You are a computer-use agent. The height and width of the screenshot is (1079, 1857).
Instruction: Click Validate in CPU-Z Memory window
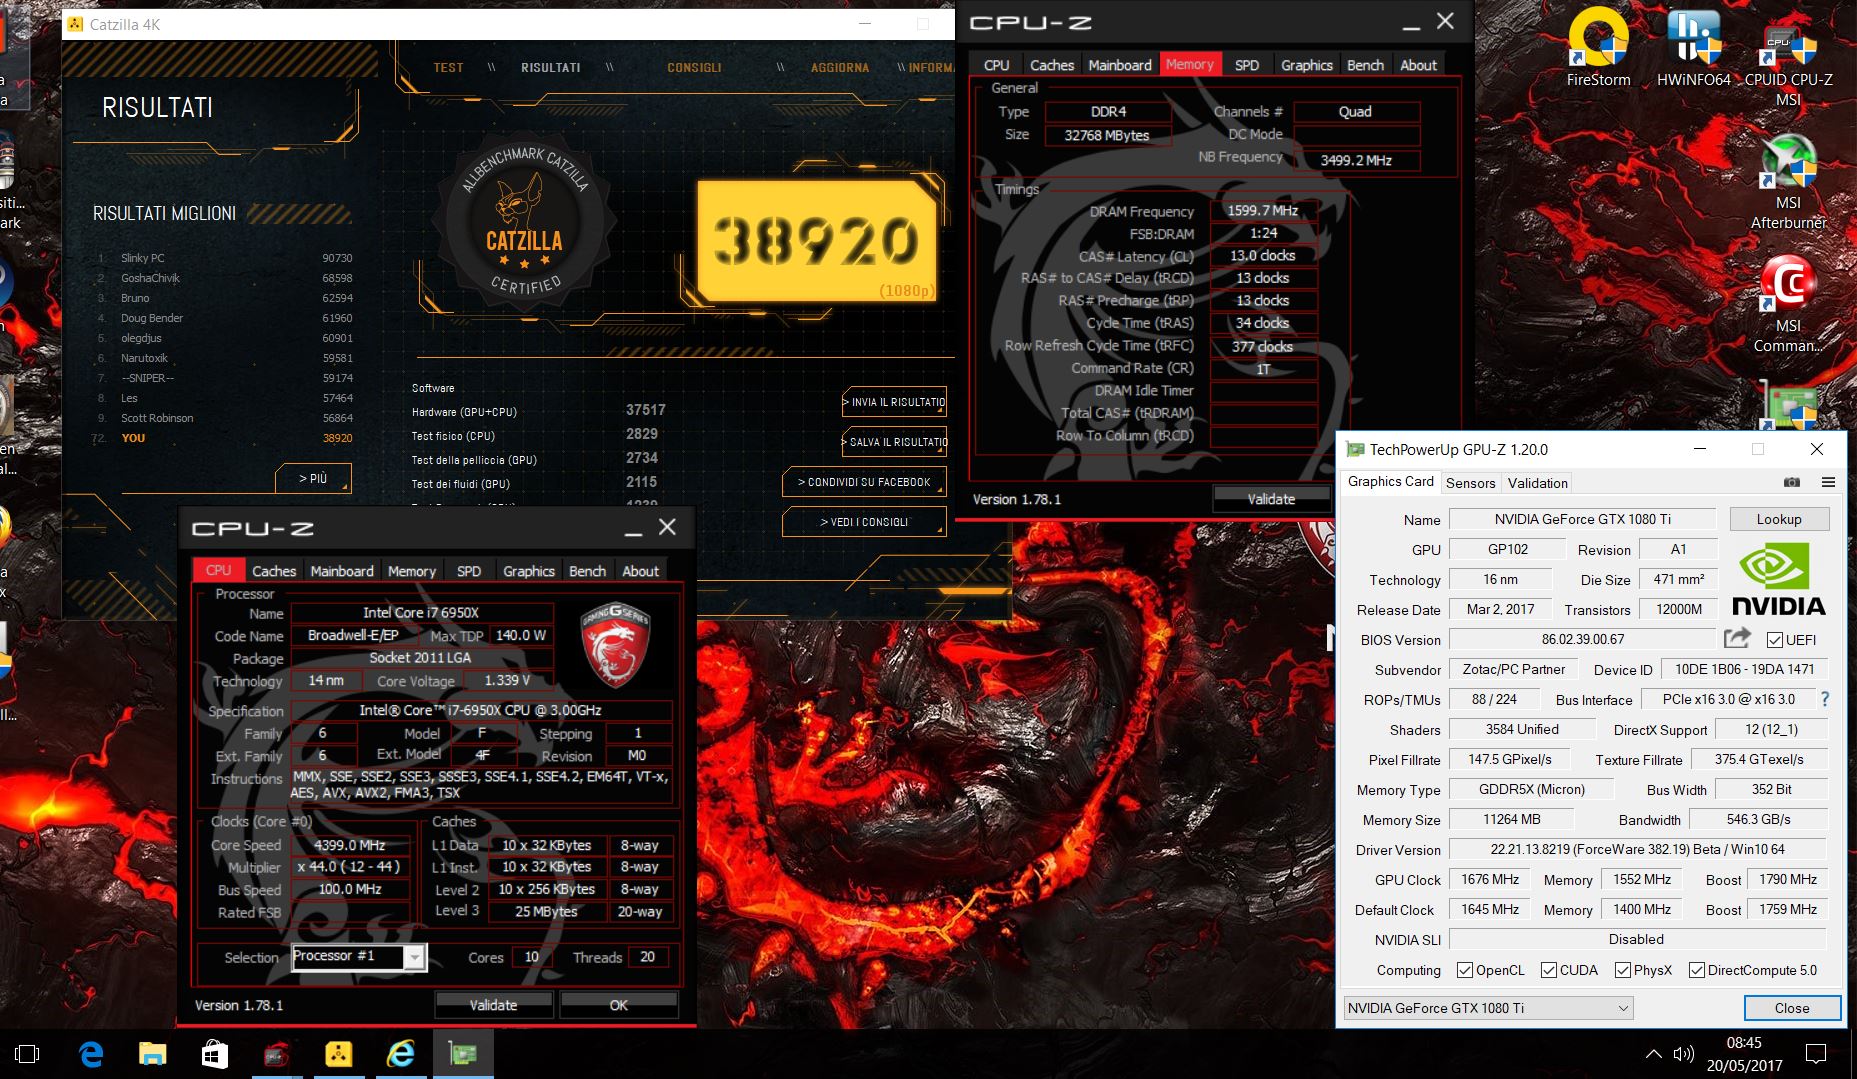click(1271, 499)
